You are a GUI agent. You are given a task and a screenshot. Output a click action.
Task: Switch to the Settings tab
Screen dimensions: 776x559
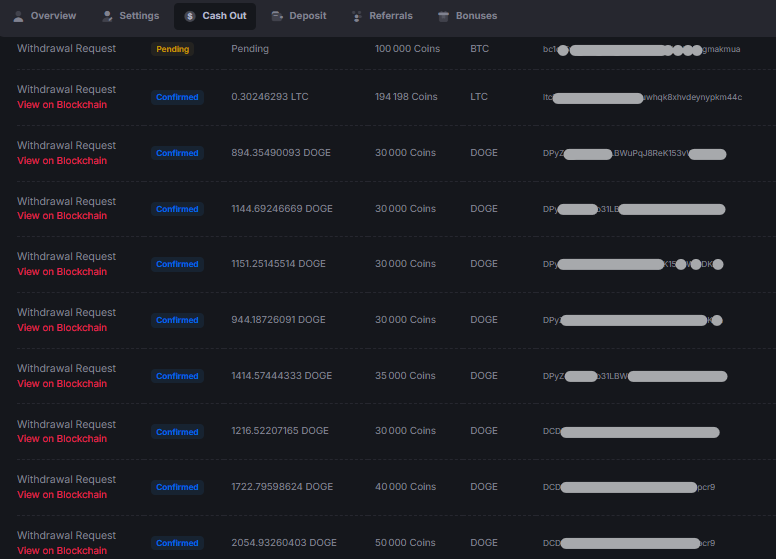point(131,16)
